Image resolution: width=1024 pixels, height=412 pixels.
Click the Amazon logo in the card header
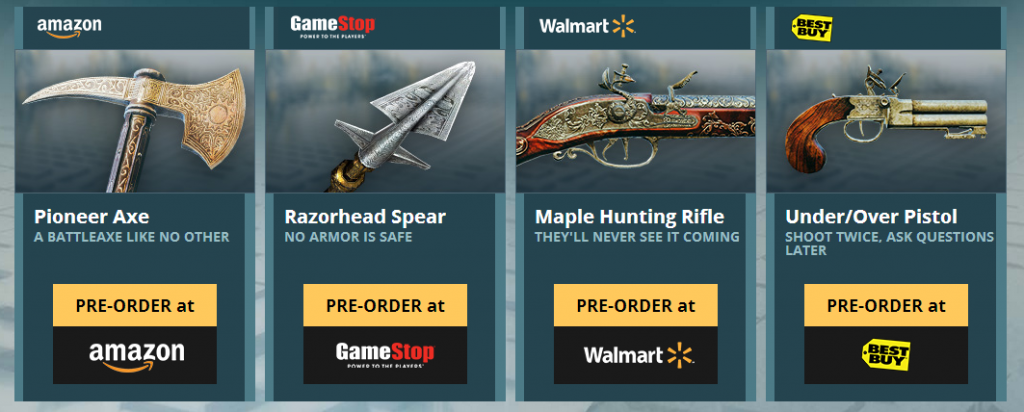(x=69, y=27)
